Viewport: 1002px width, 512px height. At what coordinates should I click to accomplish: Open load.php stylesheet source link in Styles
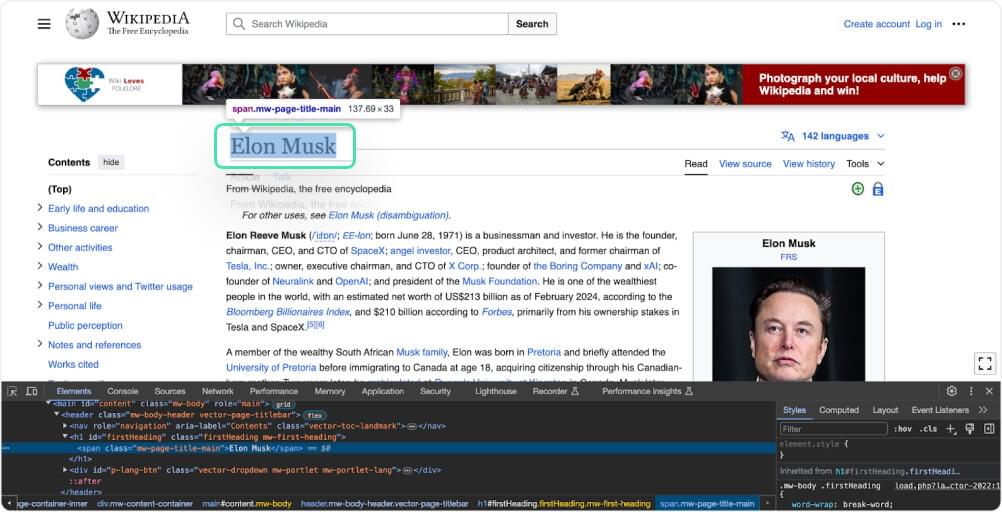(x=948, y=486)
